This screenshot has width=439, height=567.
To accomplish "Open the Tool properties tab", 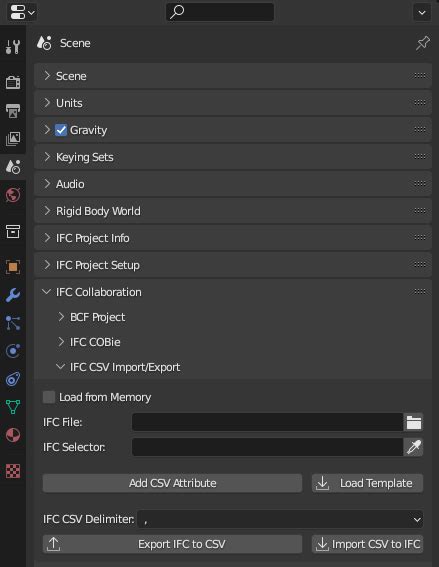I will [13, 47].
